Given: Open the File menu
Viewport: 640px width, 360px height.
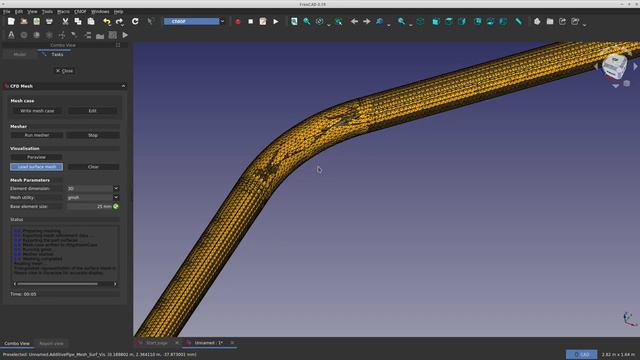Looking at the screenshot, I should click(x=7, y=11).
